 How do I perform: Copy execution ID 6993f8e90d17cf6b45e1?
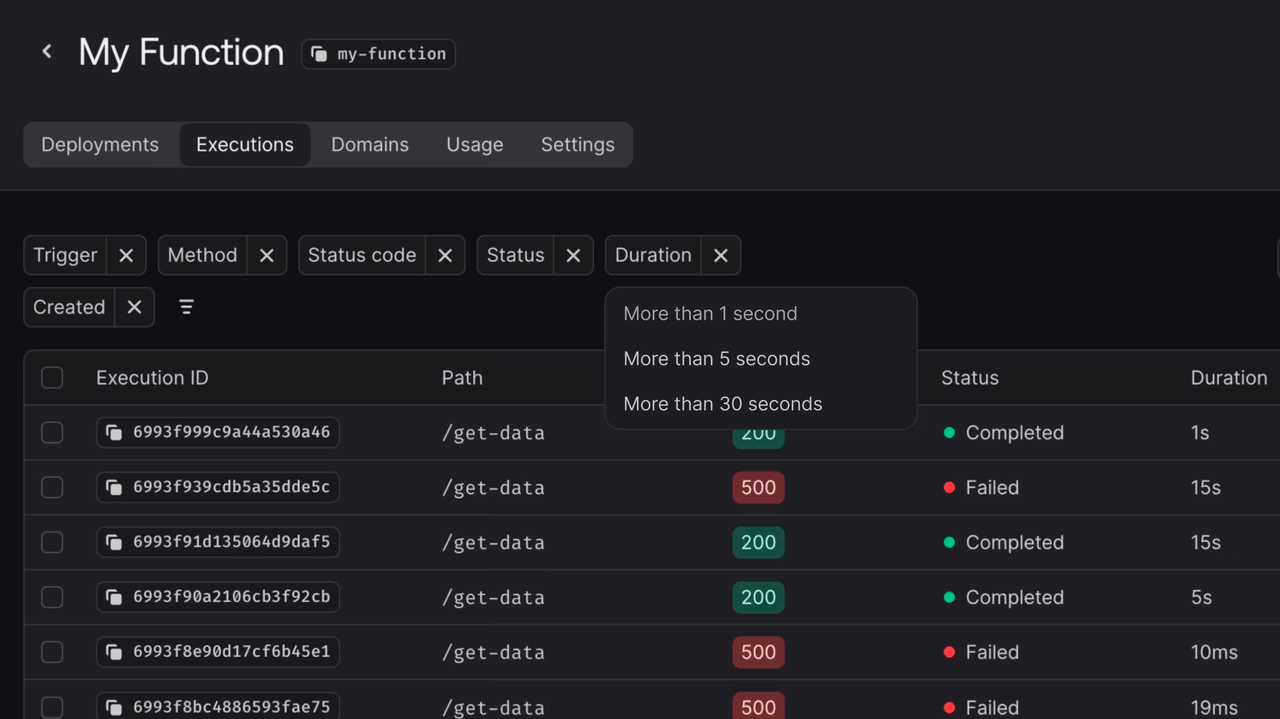115,652
